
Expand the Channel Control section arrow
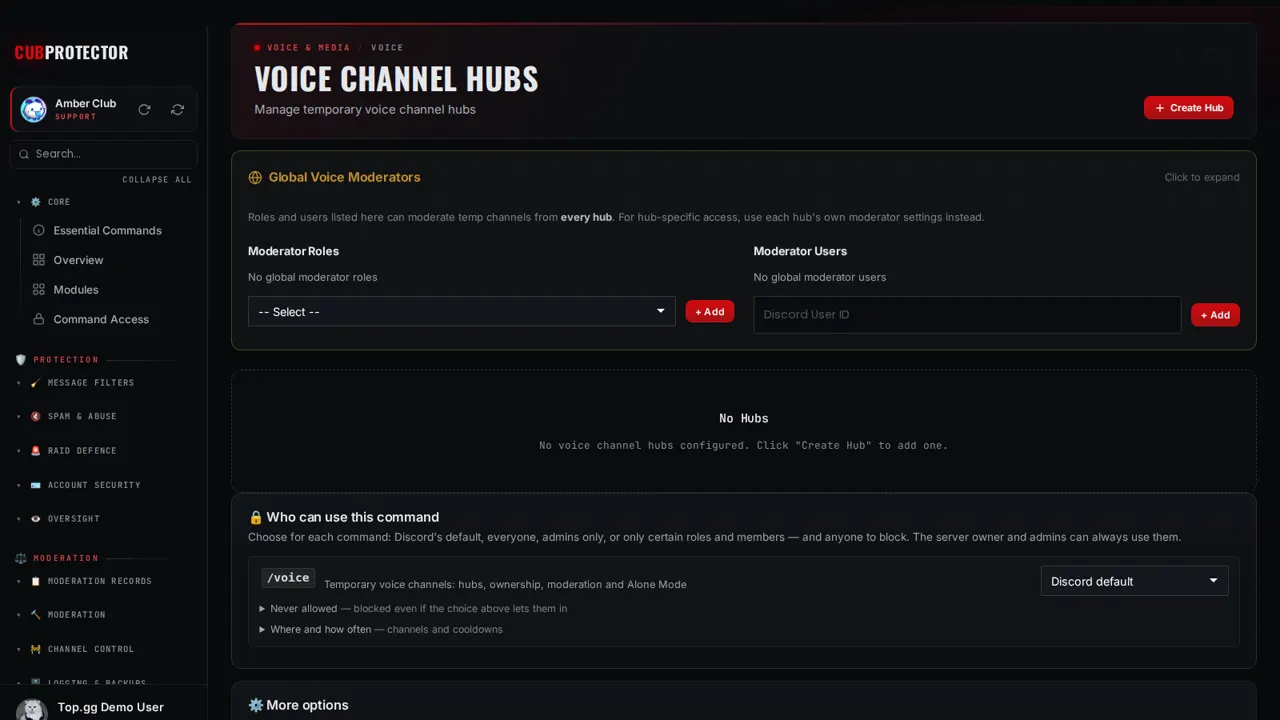tap(19, 649)
